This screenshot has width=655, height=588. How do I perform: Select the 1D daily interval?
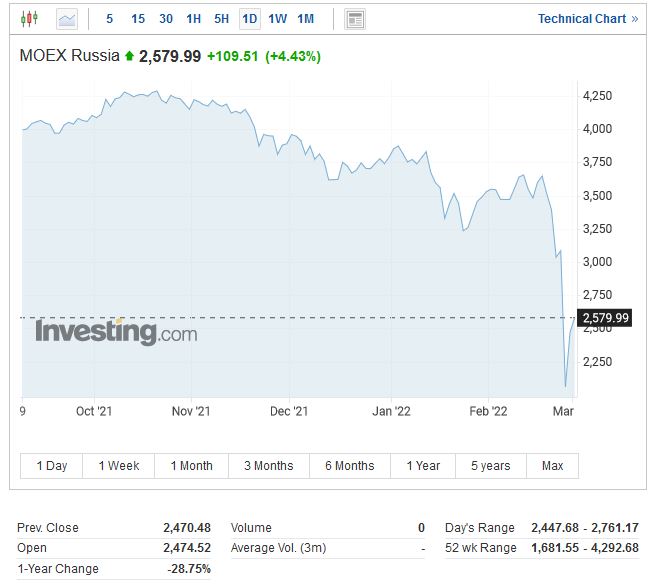(x=250, y=19)
